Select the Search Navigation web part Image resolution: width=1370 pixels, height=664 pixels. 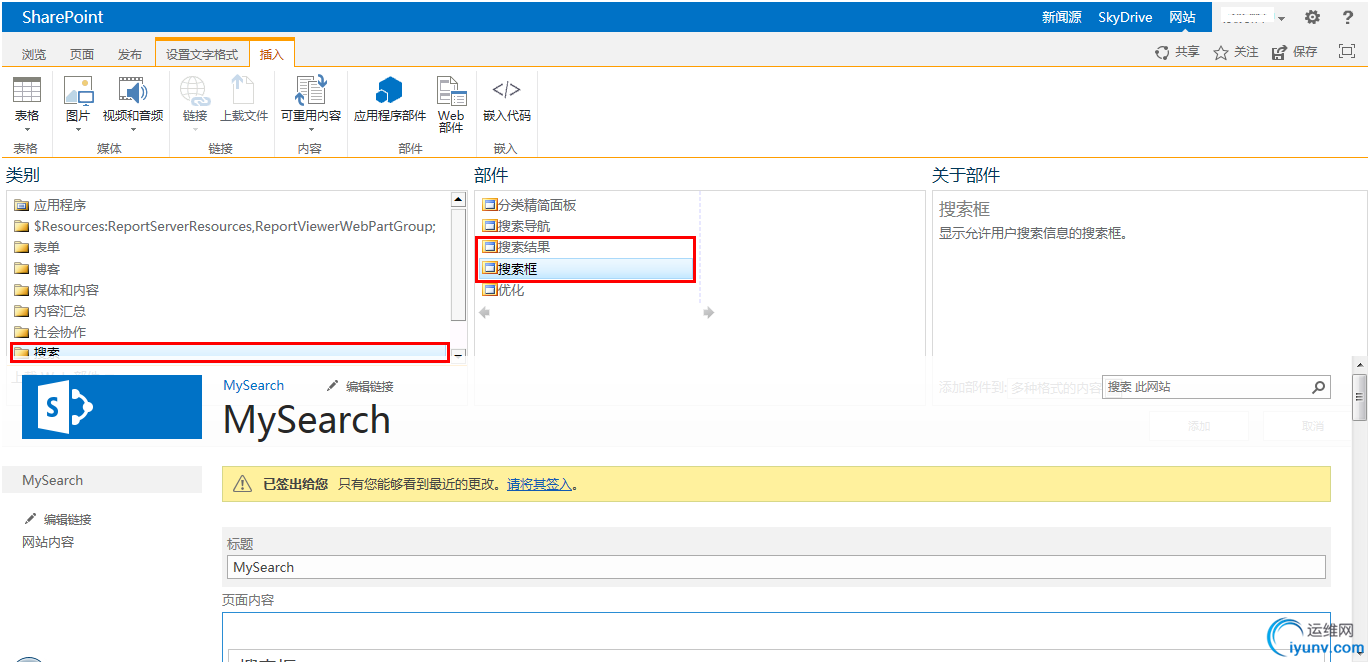516,226
